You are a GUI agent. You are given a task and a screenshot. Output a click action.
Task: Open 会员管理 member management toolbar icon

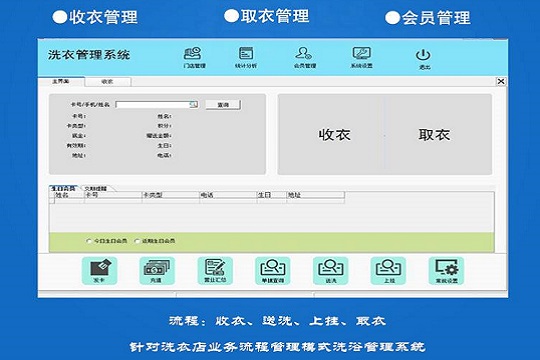[x=304, y=57]
